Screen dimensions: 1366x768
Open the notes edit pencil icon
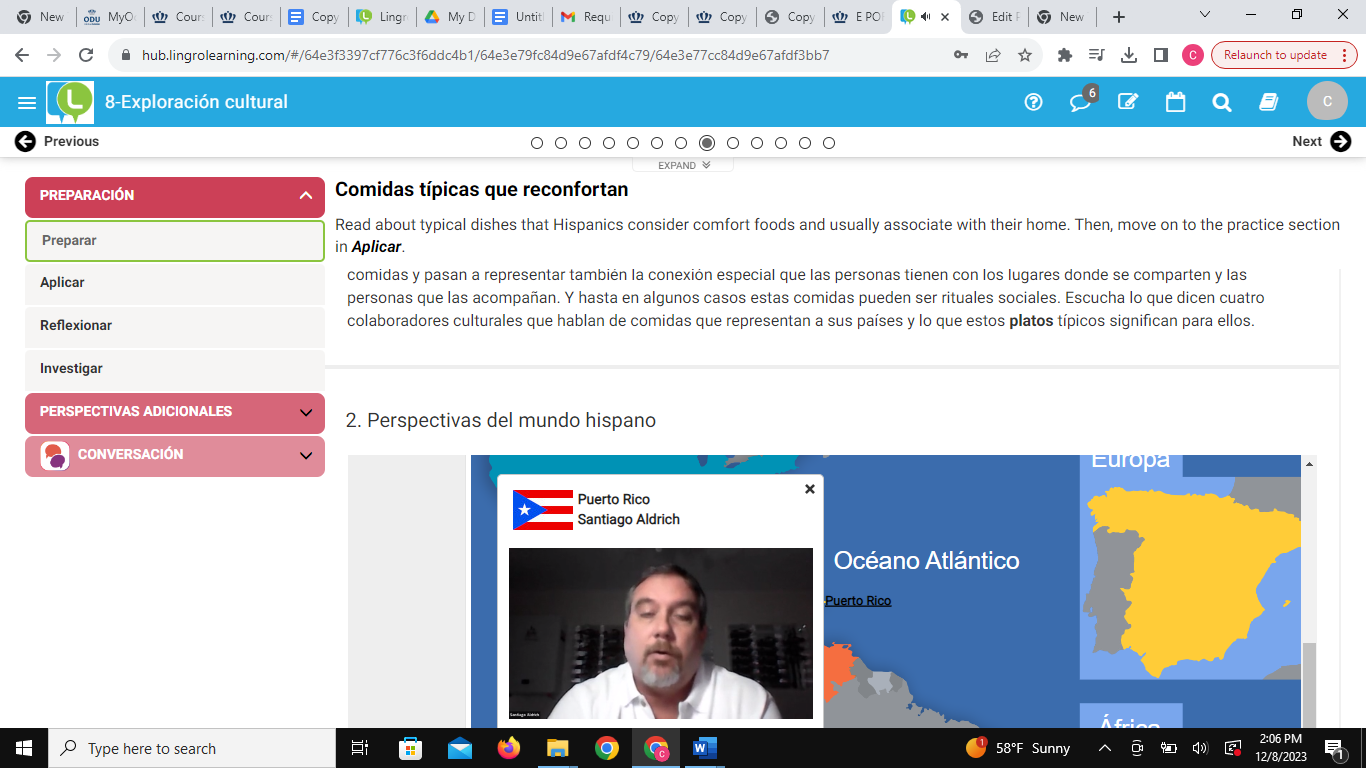point(1128,102)
